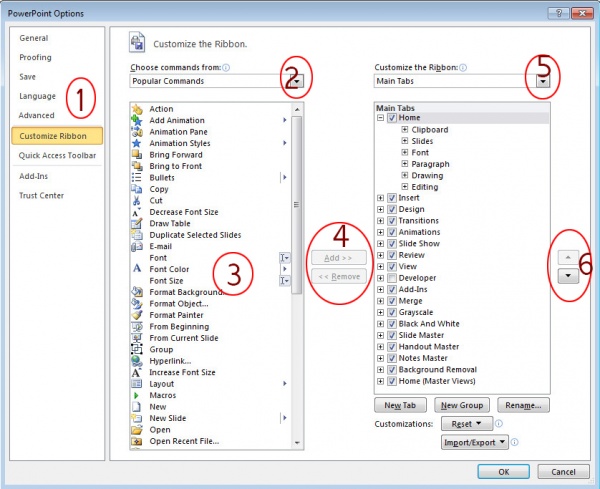The height and width of the screenshot is (489, 600).
Task: Open the Advanced options page
Action: coord(36,115)
